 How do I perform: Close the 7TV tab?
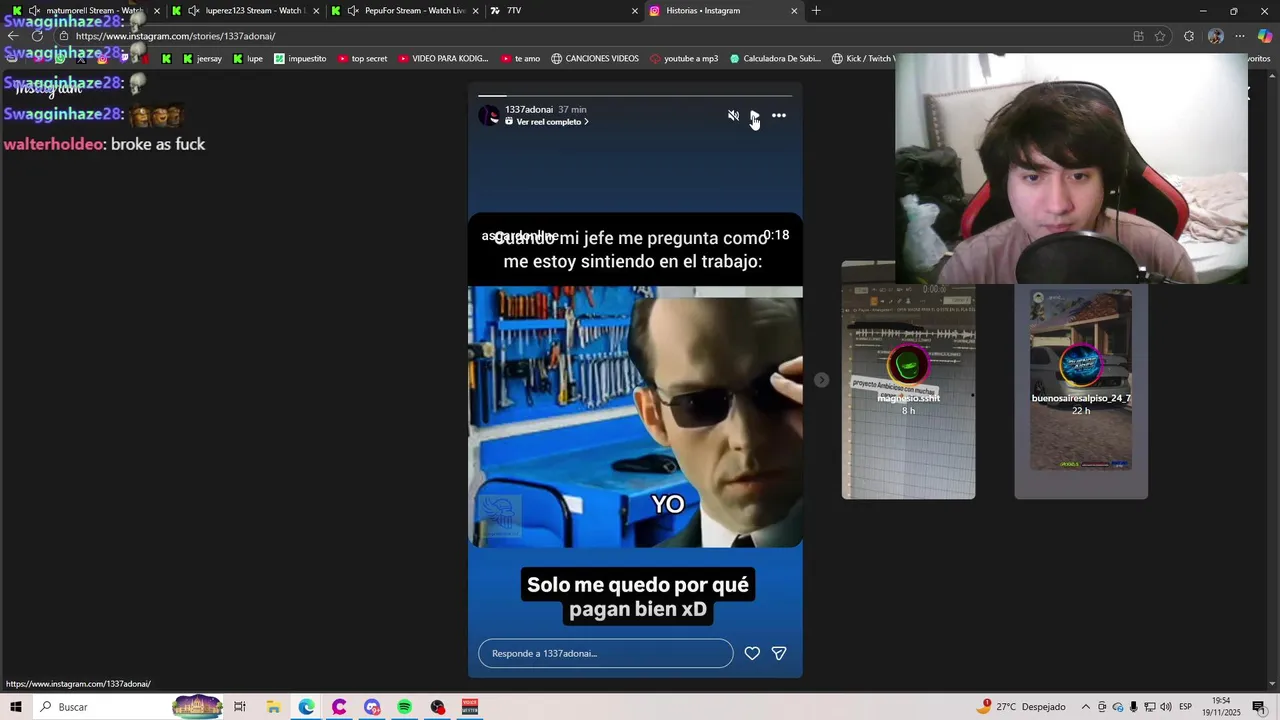click(634, 11)
